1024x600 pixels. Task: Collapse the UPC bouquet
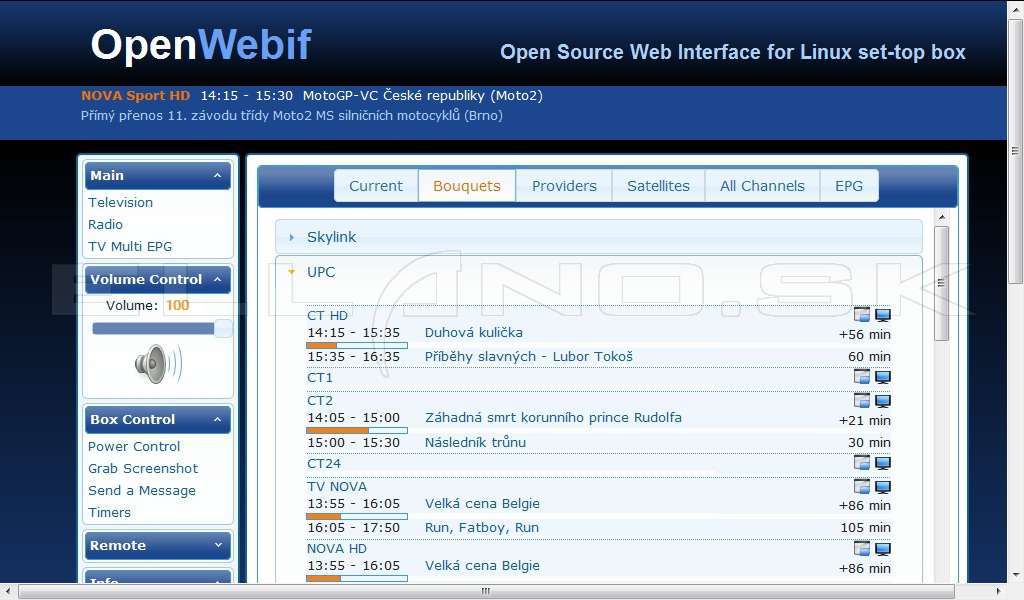click(x=598, y=272)
